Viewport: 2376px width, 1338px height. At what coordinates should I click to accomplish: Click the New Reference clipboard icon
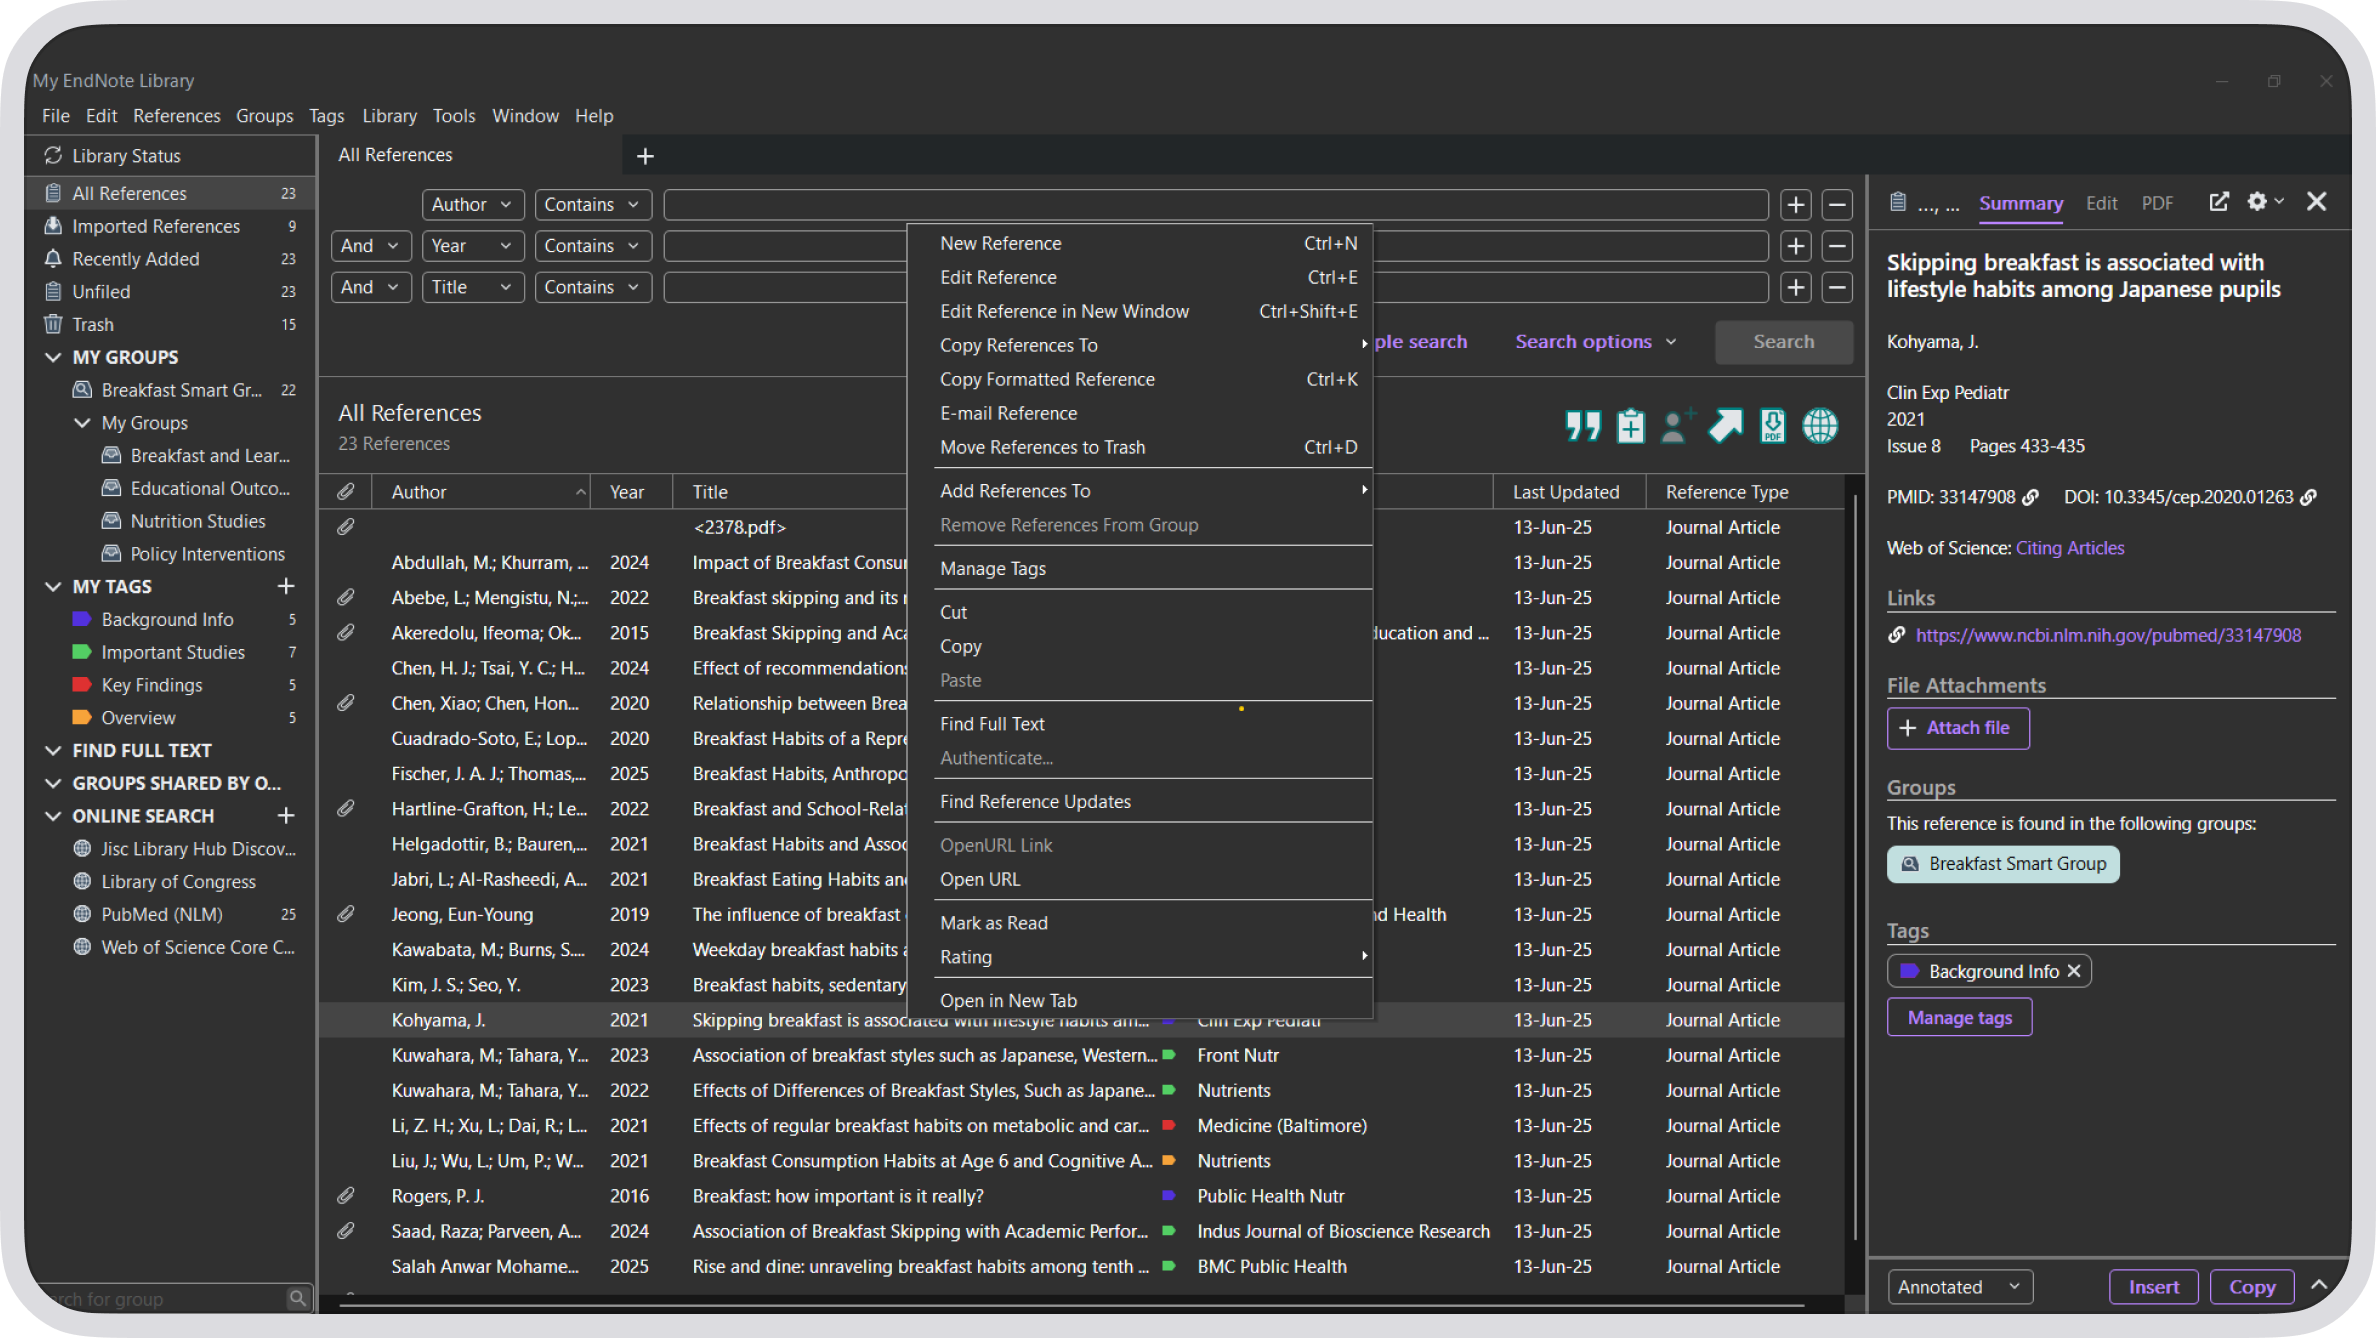[x=1631, y=426]
